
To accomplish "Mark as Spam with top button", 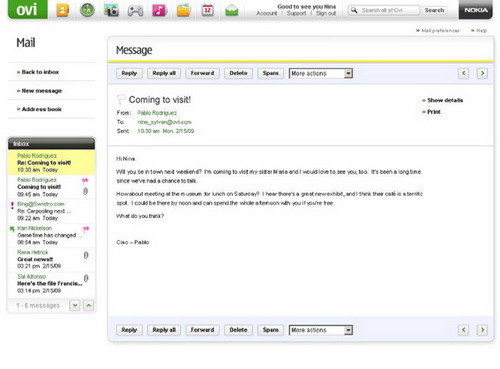I will pyautogui.click(x=270, y=73).
